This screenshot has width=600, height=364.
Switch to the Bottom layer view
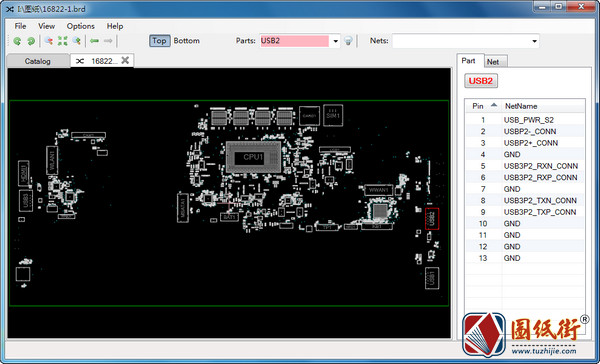(186, 41)
